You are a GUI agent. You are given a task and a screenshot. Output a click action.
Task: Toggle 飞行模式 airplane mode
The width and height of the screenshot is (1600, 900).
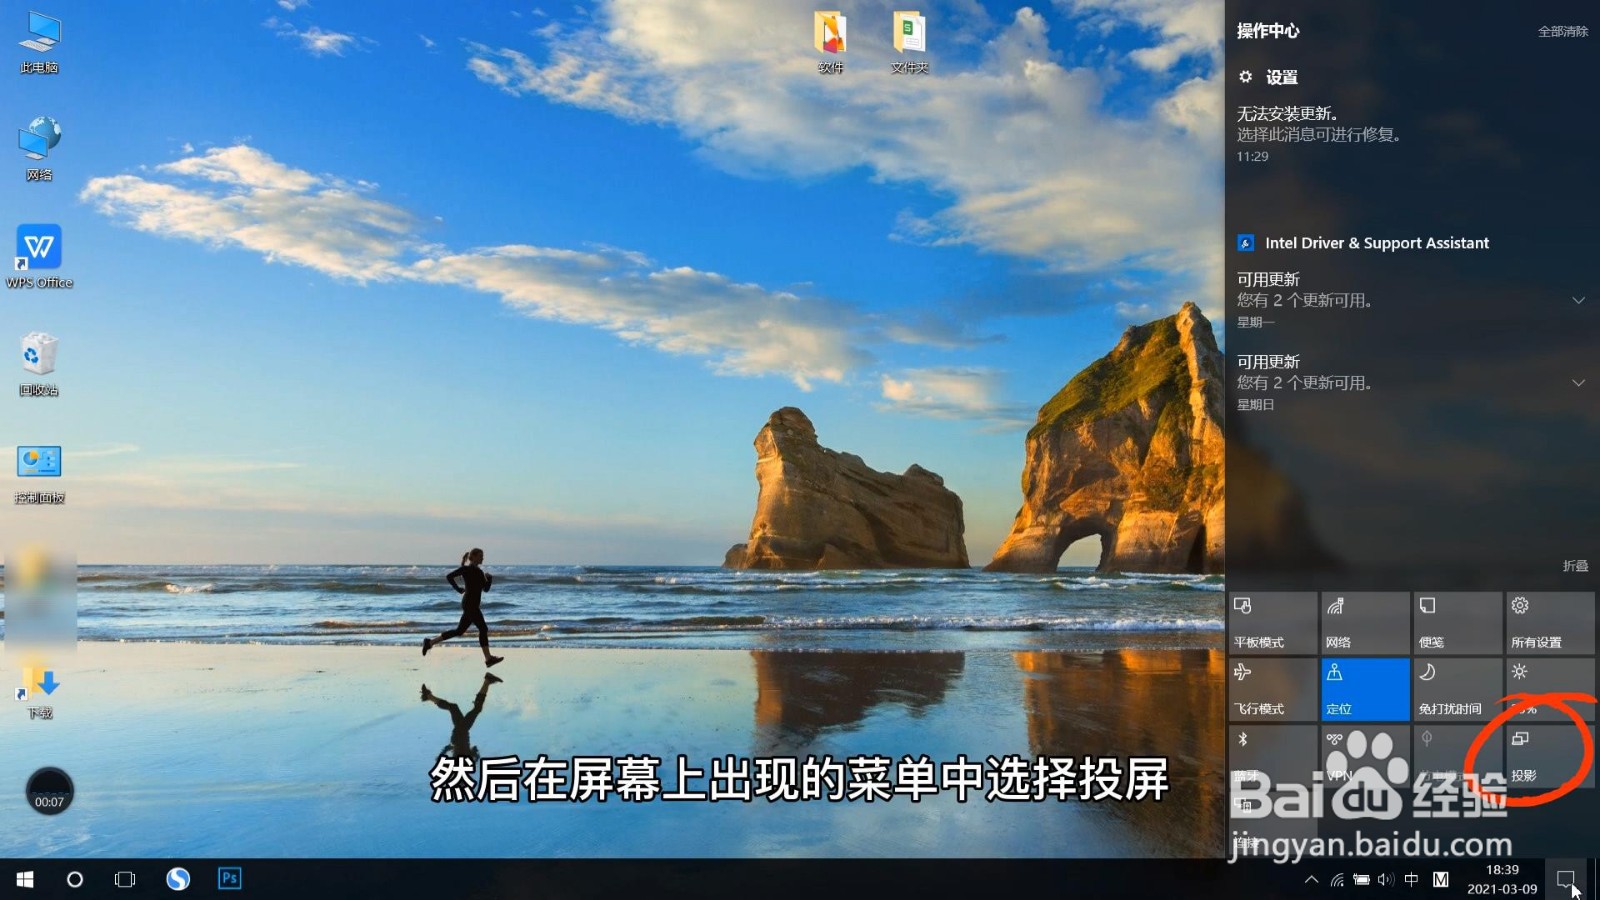point(1272,689)
